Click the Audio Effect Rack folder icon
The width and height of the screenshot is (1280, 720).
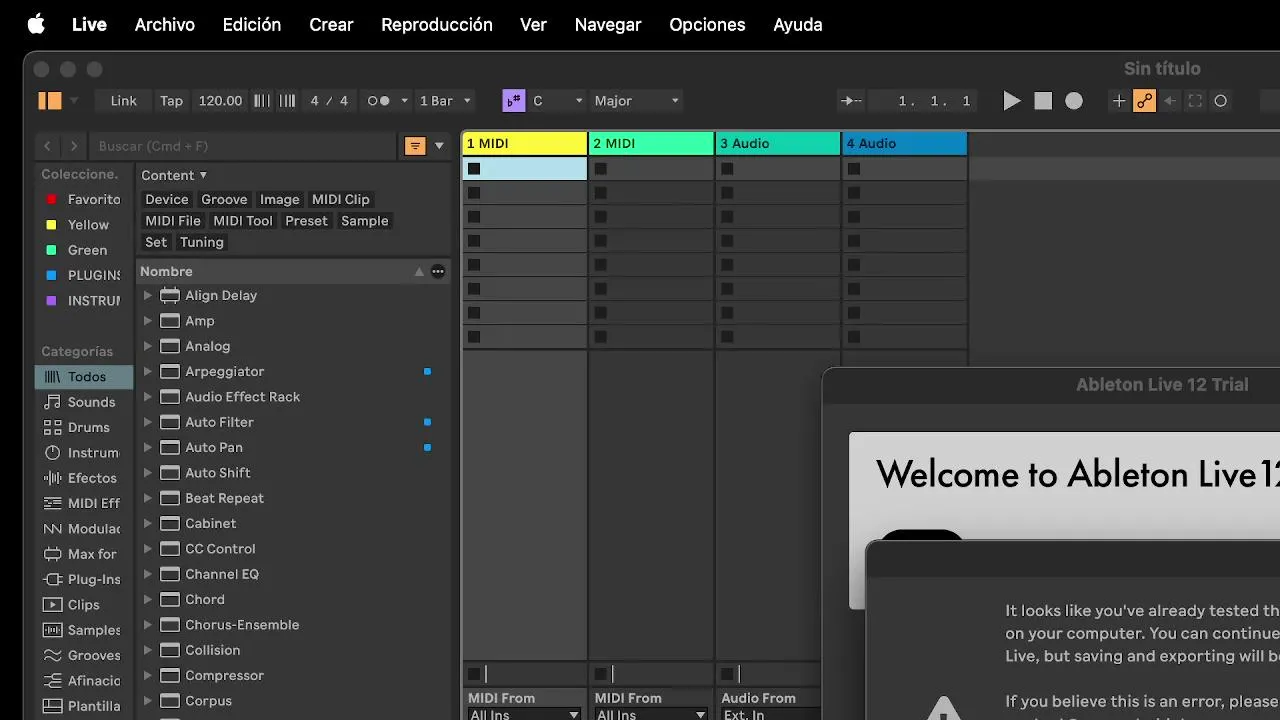click(x=169, y=397)
